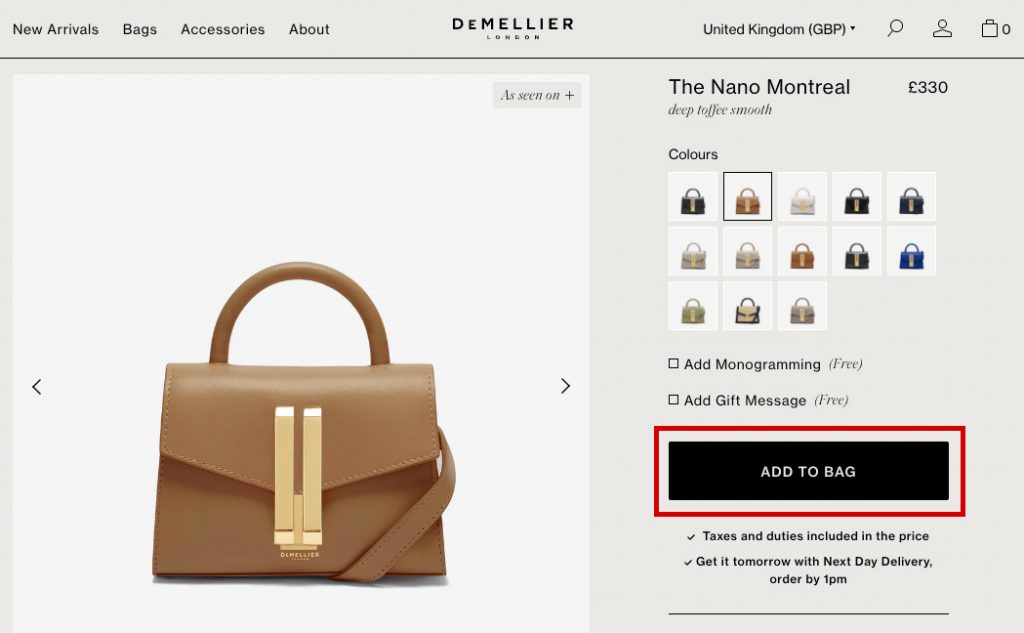This screenshot has width=1024, height=633.
Task: Select the white bag colour option
Action: [802, 197]
